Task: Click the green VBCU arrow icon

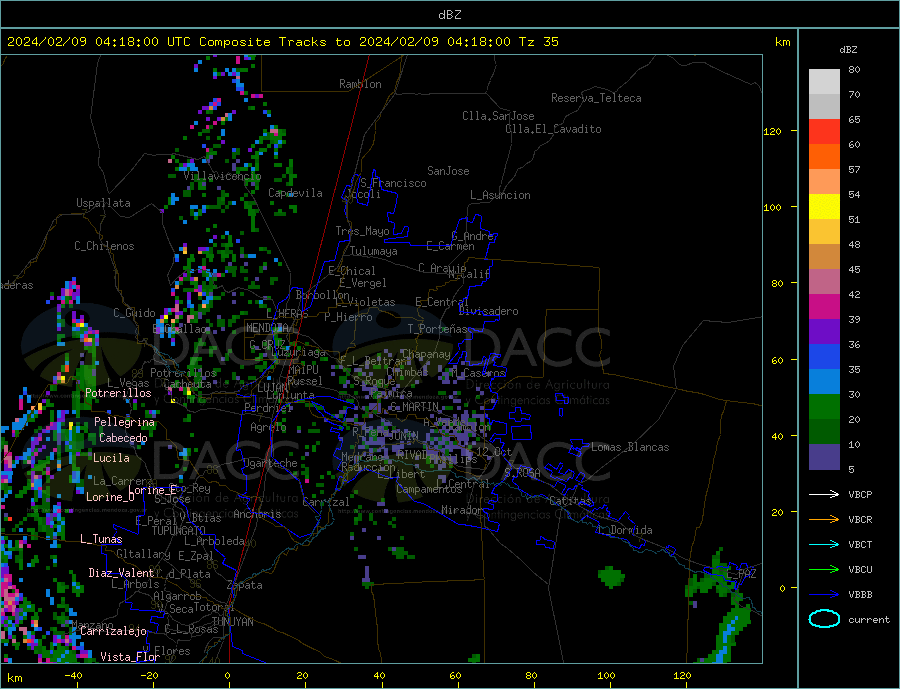Action: tap(824, 570)
